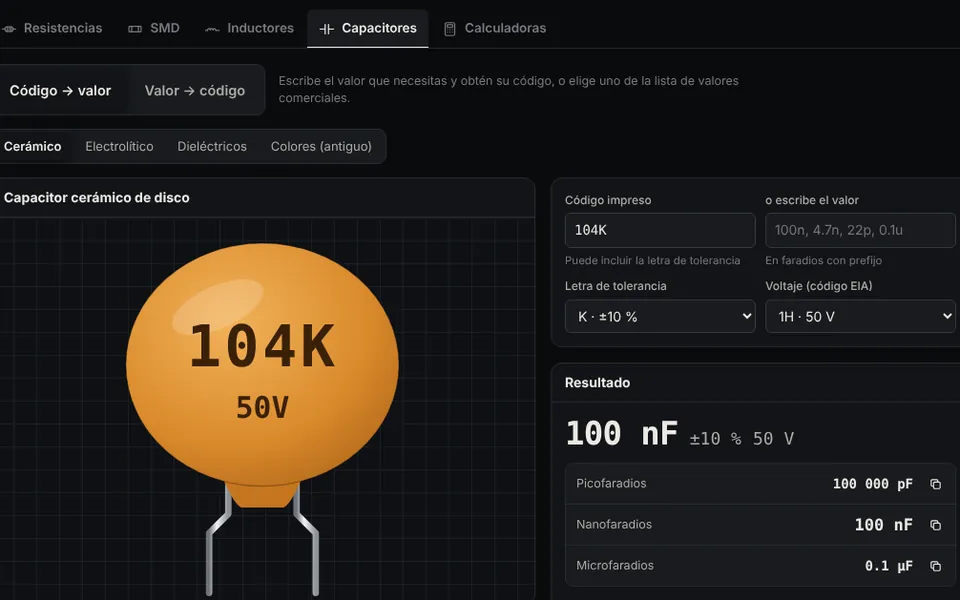Screen dimensions: 960x600
Task: Open the Letra de tolerancia dropdown
Action: click(x=660, y=317)
